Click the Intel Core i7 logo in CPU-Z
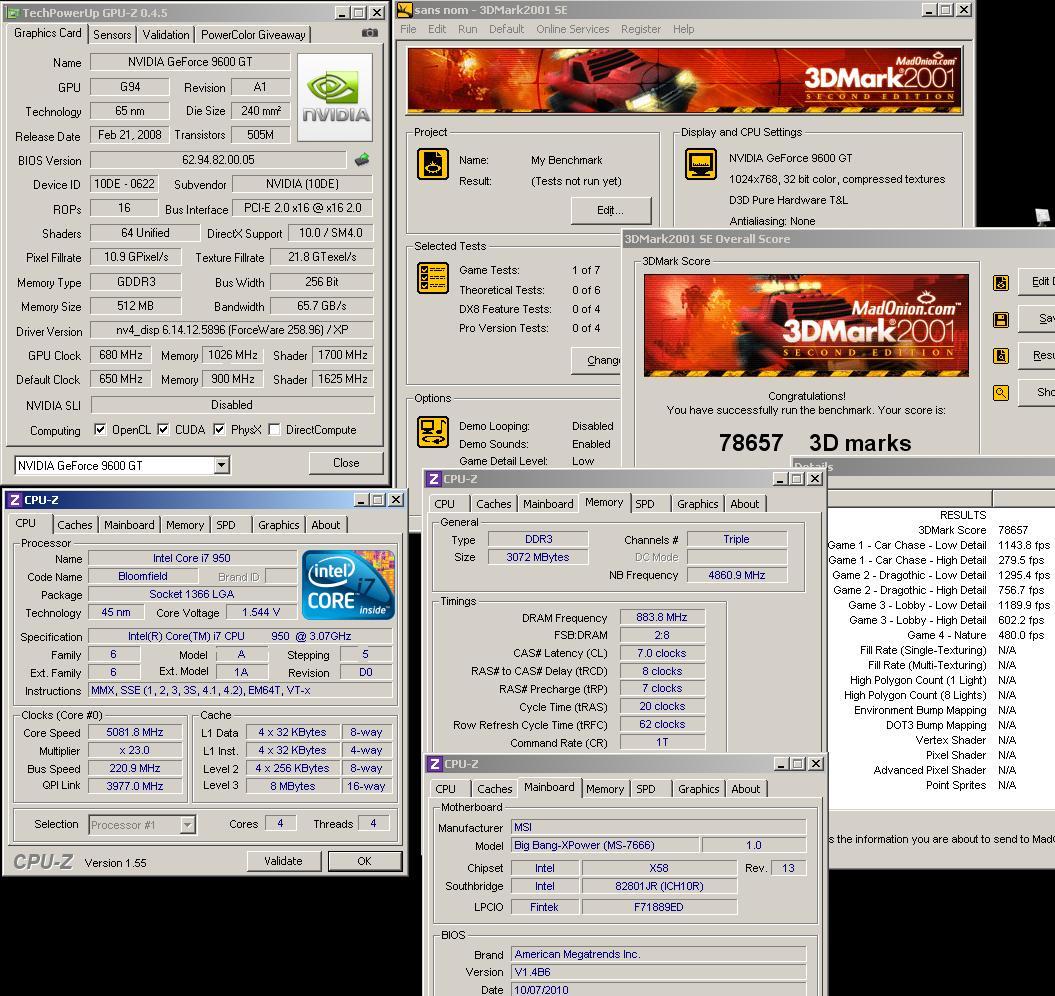This screenshot has width=1055, height=996. tap(348, 585)
